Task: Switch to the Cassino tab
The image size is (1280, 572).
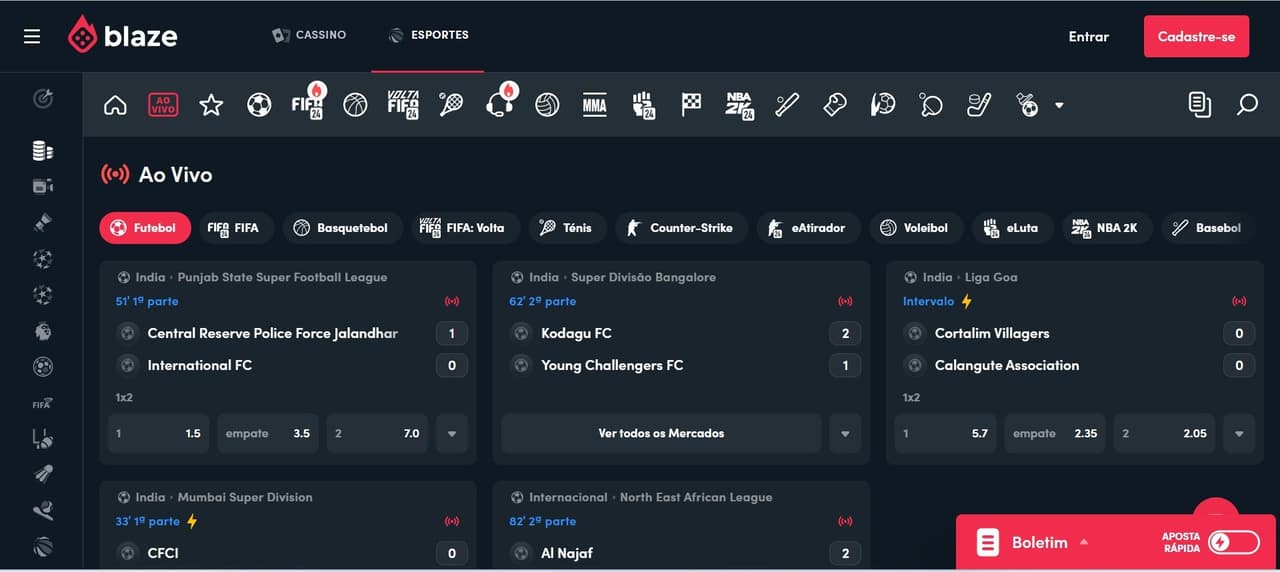Action: click(309, 35)
